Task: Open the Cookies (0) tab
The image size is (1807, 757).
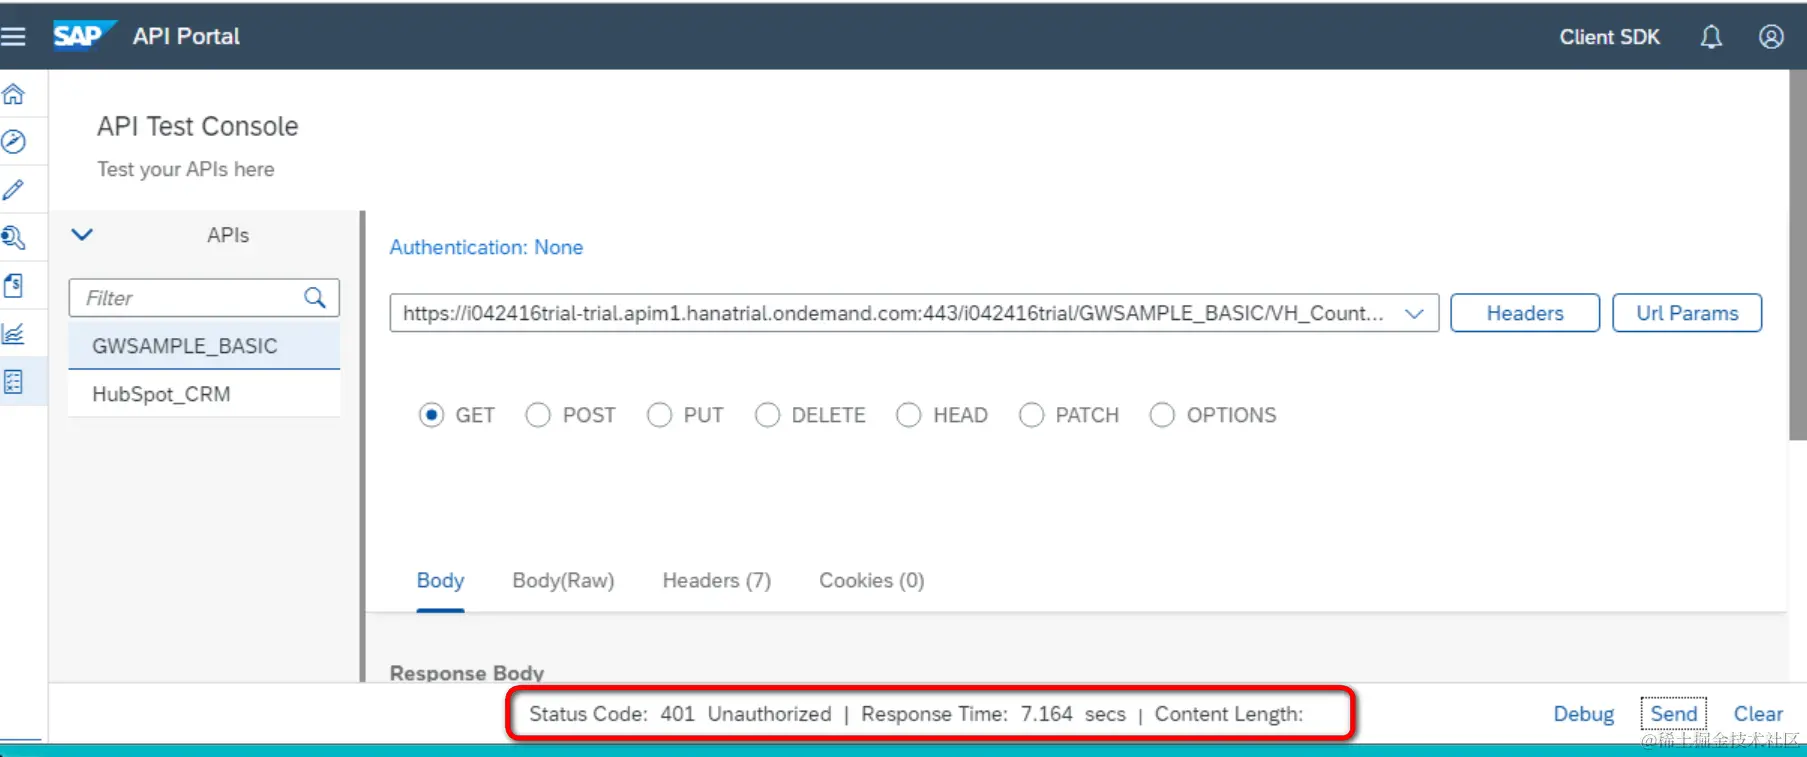Action: click(x=872, y=581)
